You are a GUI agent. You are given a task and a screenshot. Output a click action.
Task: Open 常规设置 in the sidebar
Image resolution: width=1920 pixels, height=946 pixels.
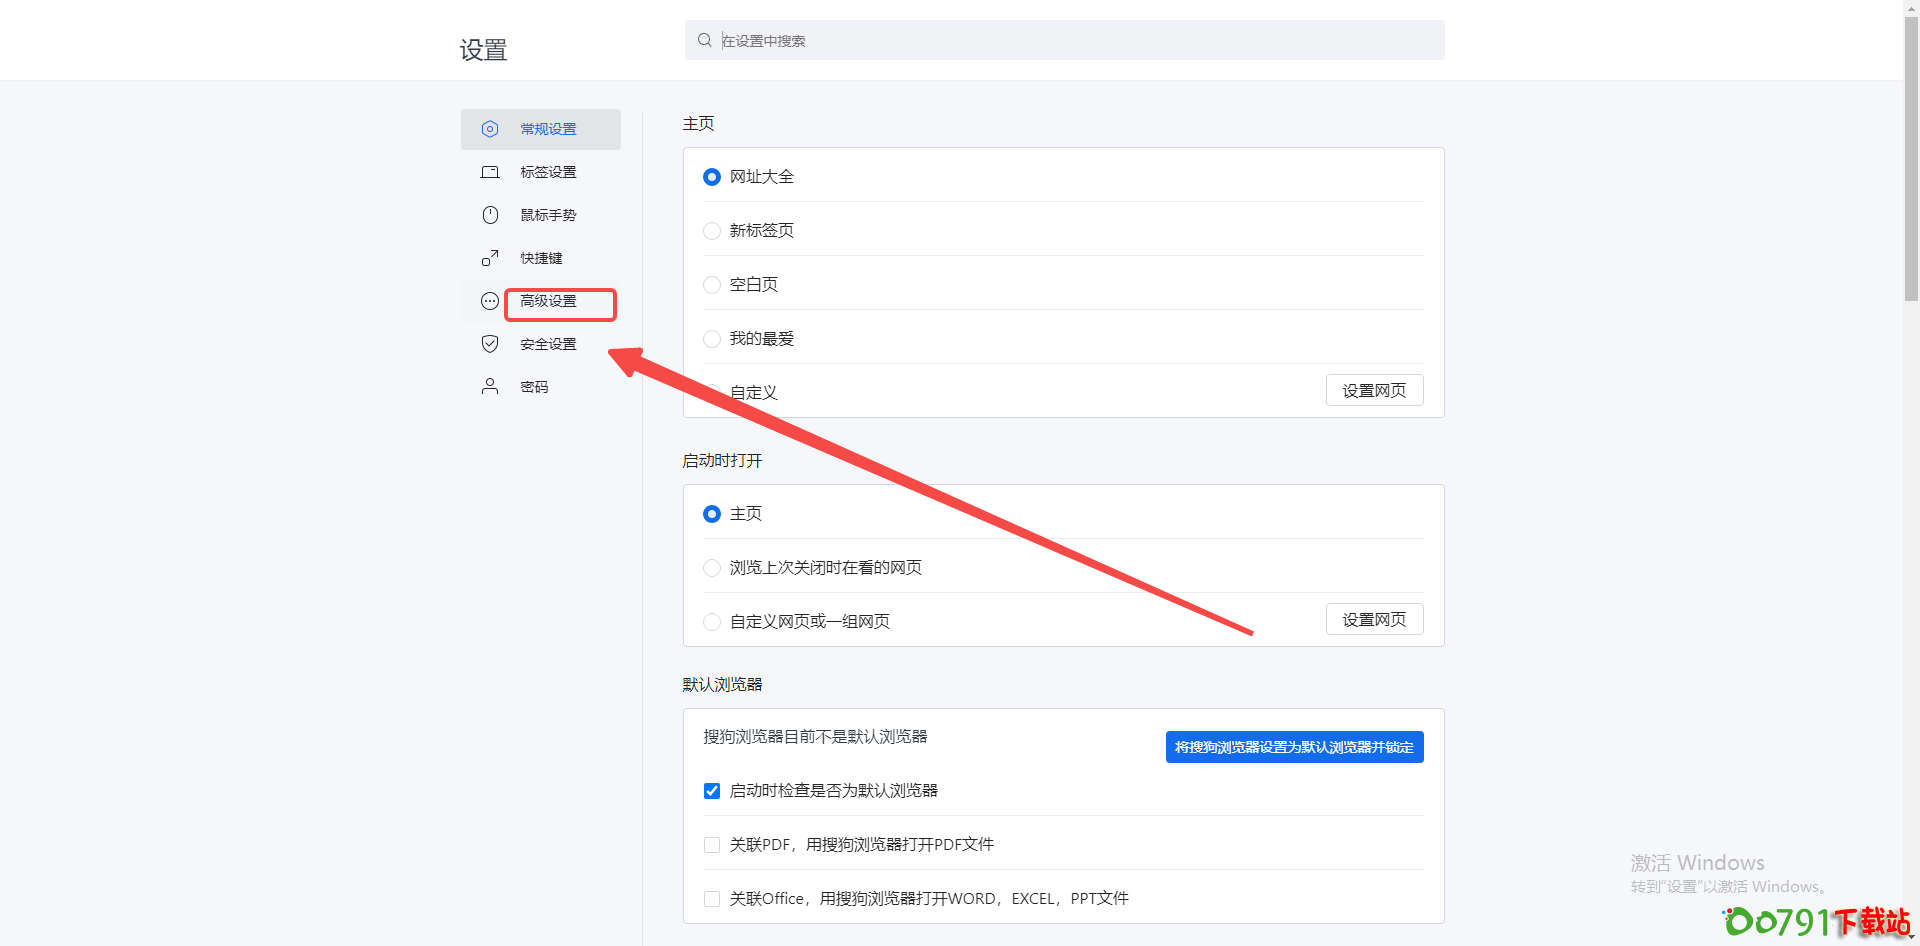click(x=541, y=129)
